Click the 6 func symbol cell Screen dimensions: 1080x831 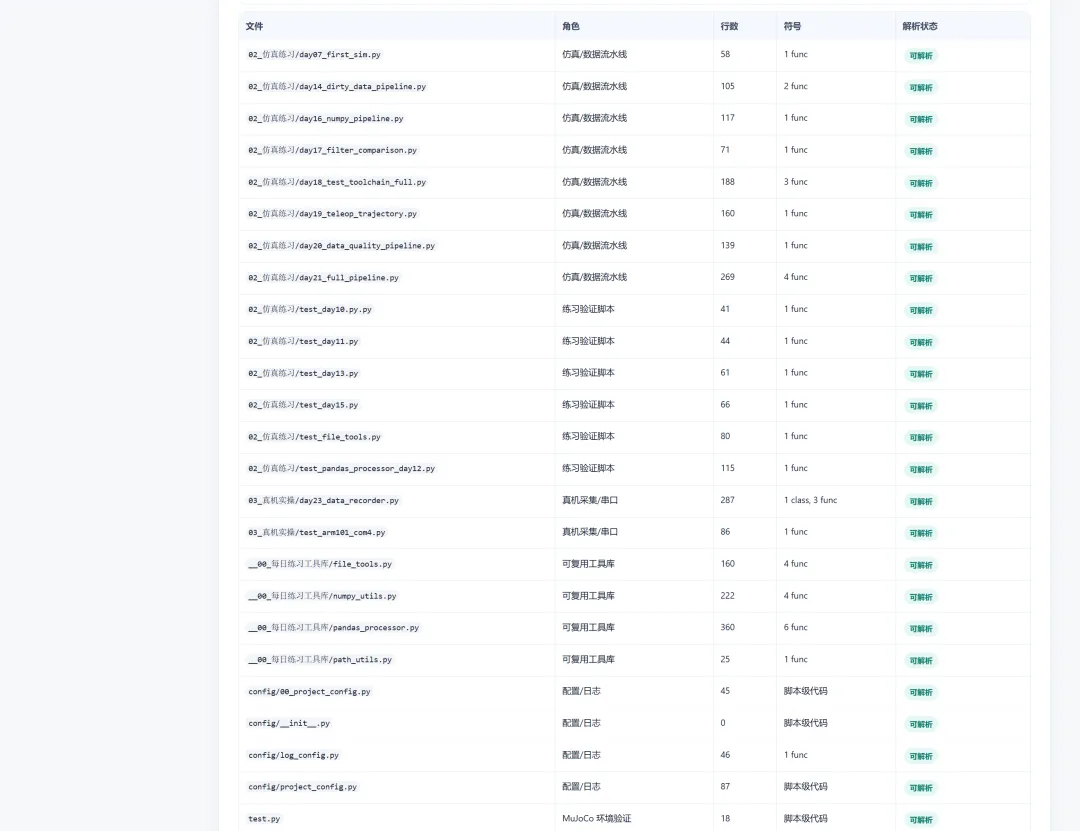[x=795, y=627]
